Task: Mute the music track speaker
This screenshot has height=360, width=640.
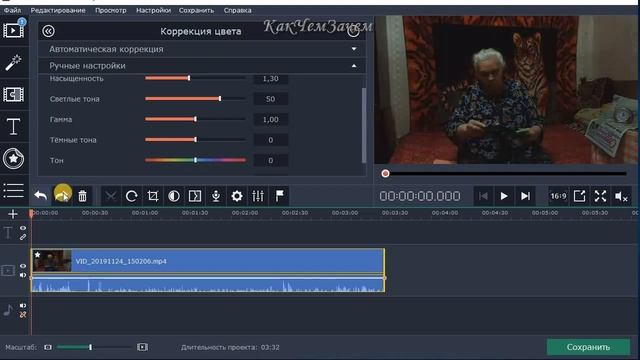Action: click(x=23, y=305)
